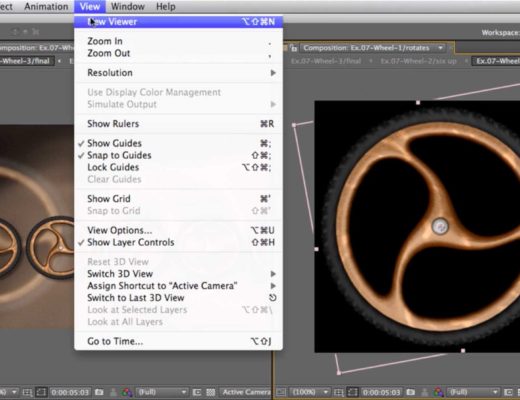Click always preview this view icon in right viewer
This screenshot has height=400, width=520.
(x=282, y=392)
